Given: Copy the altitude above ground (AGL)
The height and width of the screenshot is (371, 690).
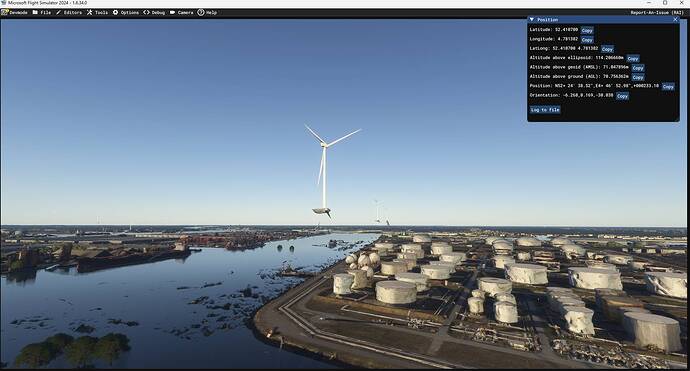Looking at the screenshot, I should click(x=638, y=77).
